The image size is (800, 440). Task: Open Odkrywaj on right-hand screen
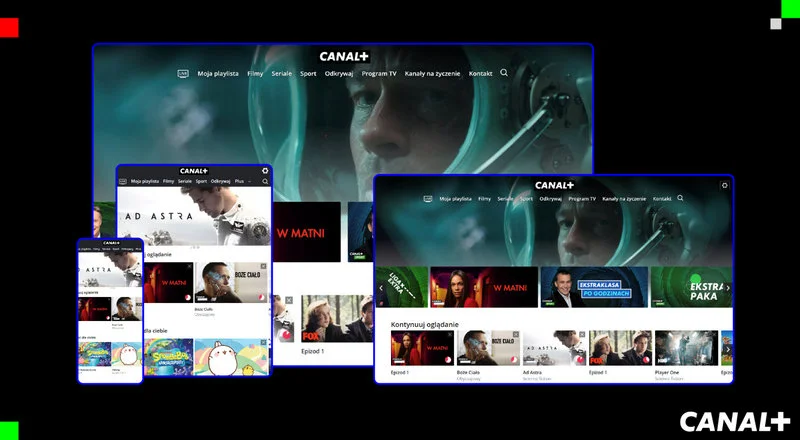(551, 199)
